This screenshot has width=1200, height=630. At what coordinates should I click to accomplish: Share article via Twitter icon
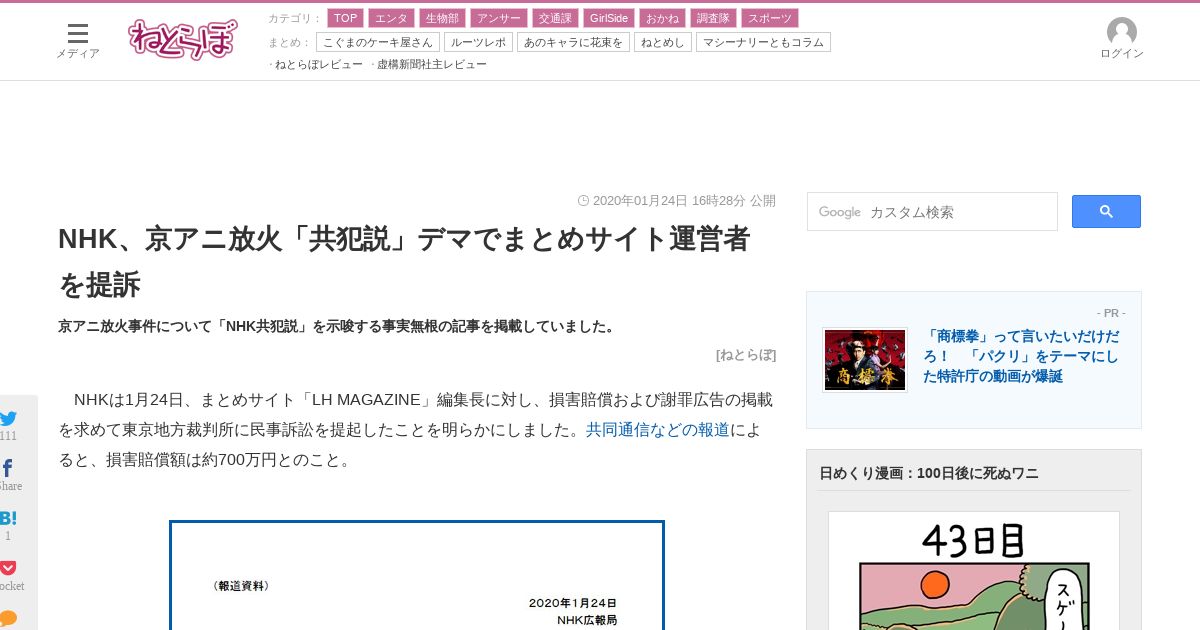click(x=9, y=419)
